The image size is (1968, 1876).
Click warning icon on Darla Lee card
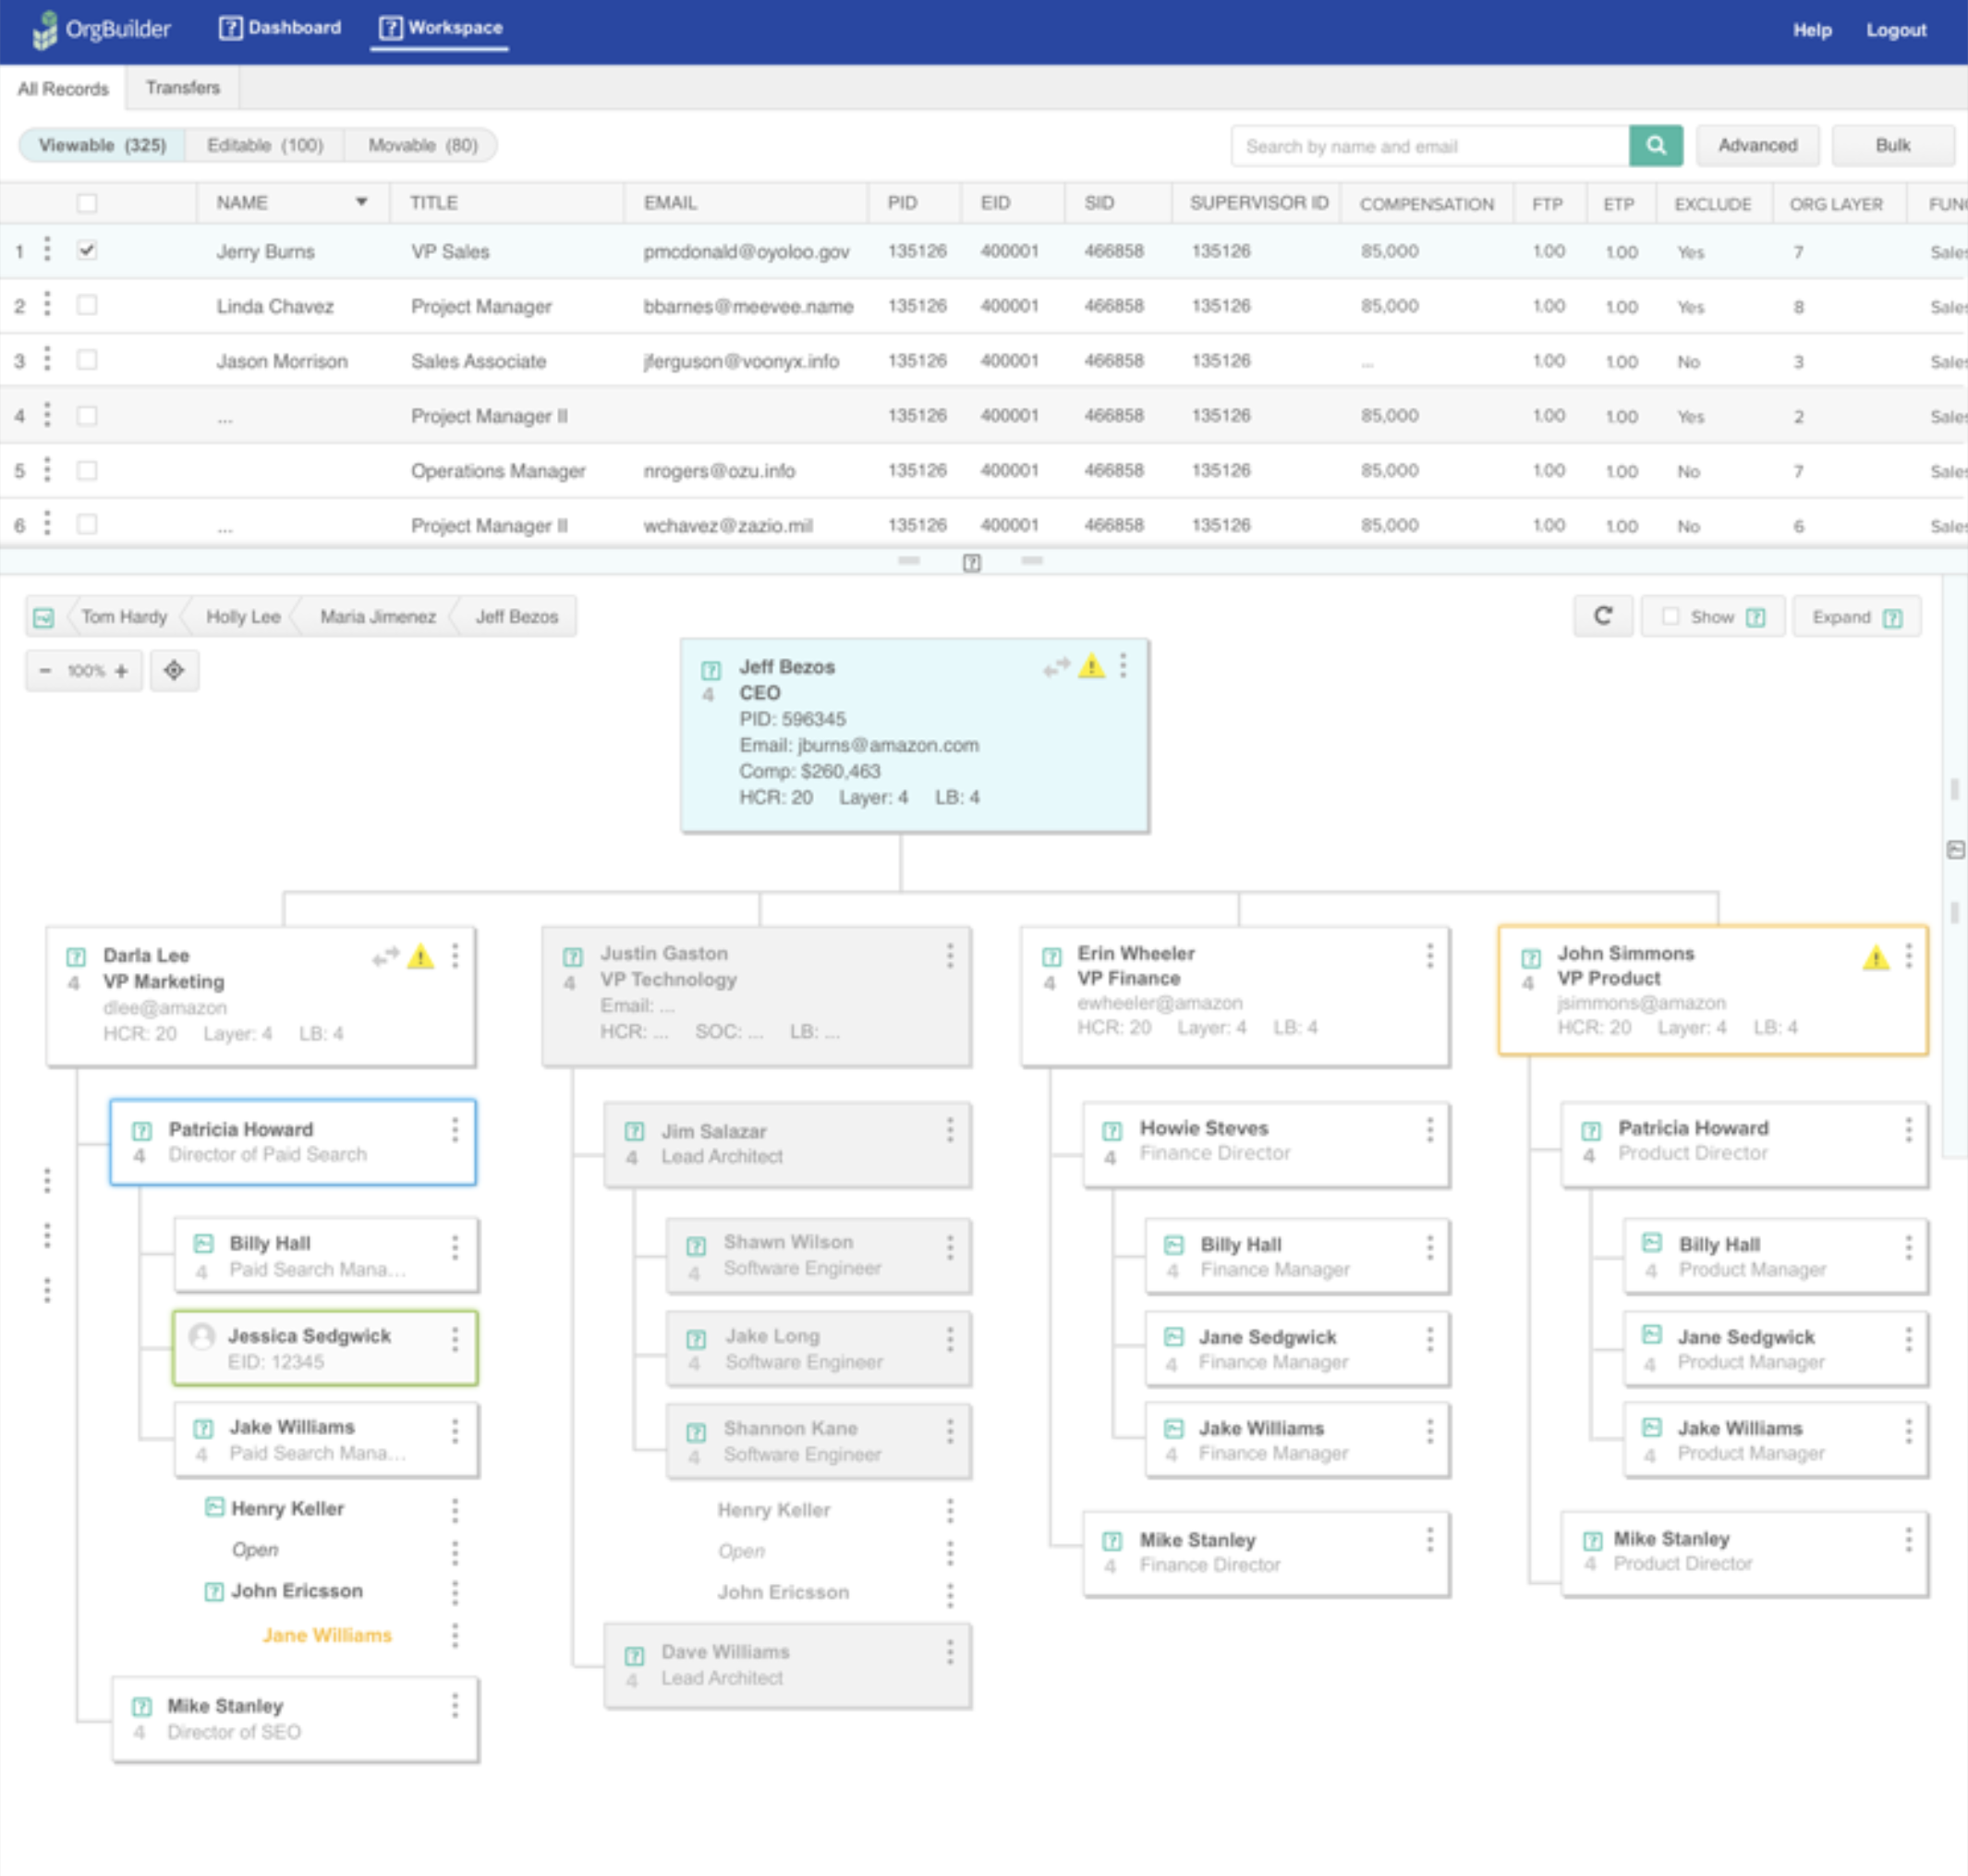pyautogui.click(x=421, y=956)
